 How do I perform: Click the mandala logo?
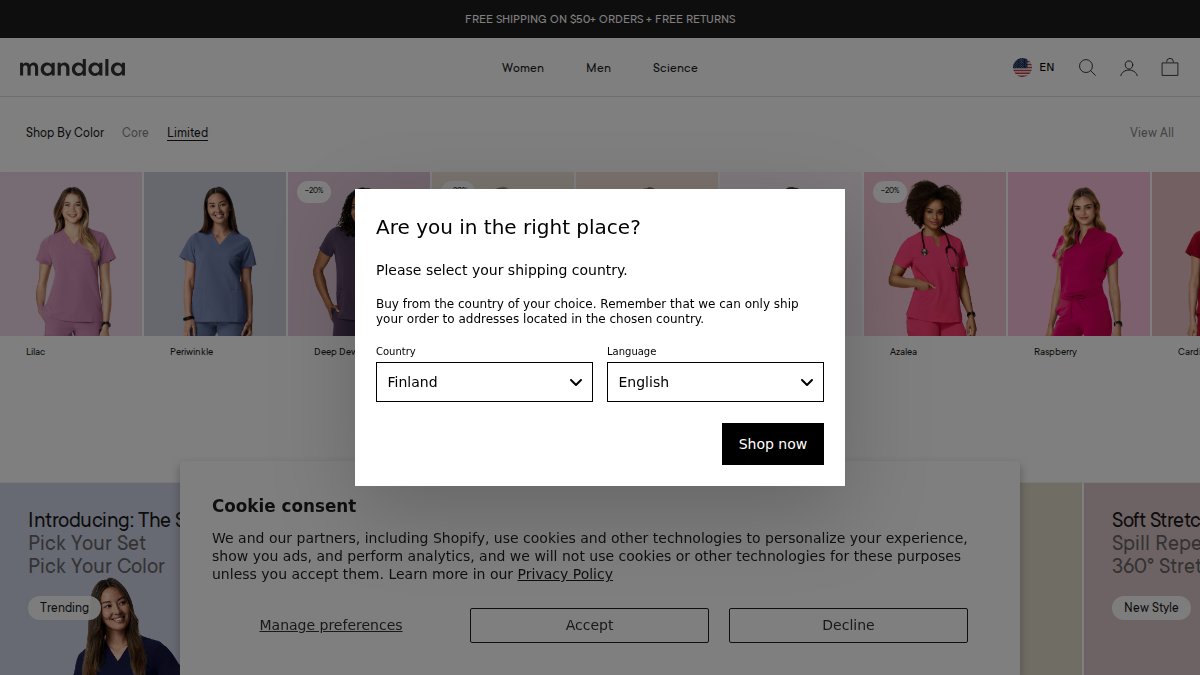[x=72, y=68]
